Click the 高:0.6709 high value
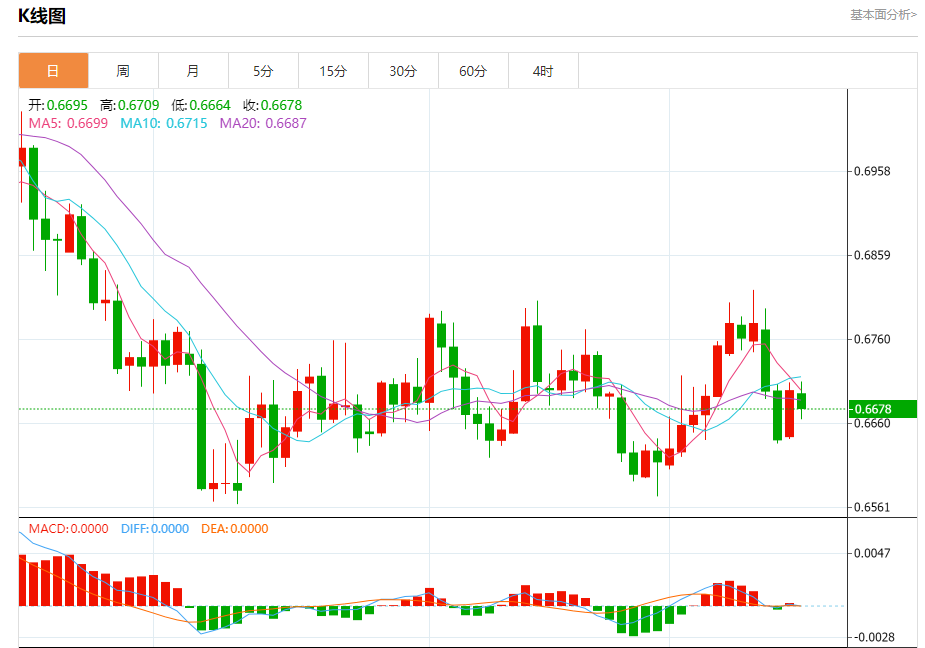The width and height of the screenshot is (925, 648). pyautogui.click(x=129, y=105)
